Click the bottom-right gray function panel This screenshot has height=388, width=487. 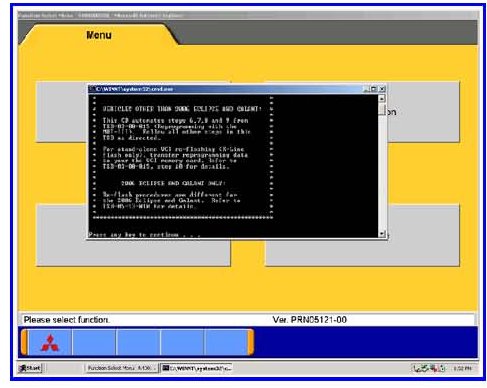(x=362, y=235)
